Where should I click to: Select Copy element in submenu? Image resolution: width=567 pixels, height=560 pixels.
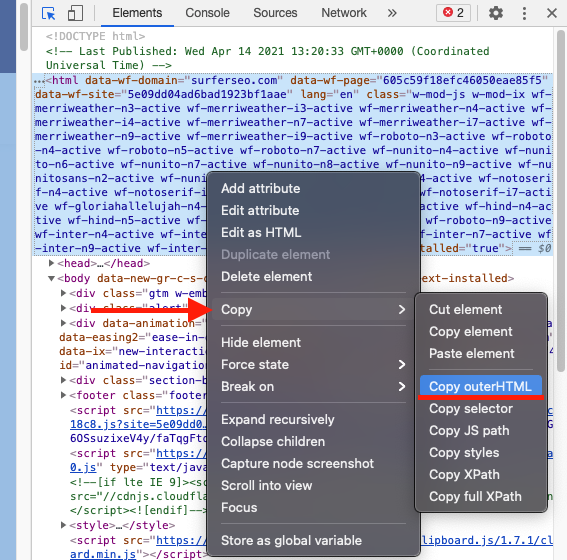pyautogui.click(x=481, y=332)
